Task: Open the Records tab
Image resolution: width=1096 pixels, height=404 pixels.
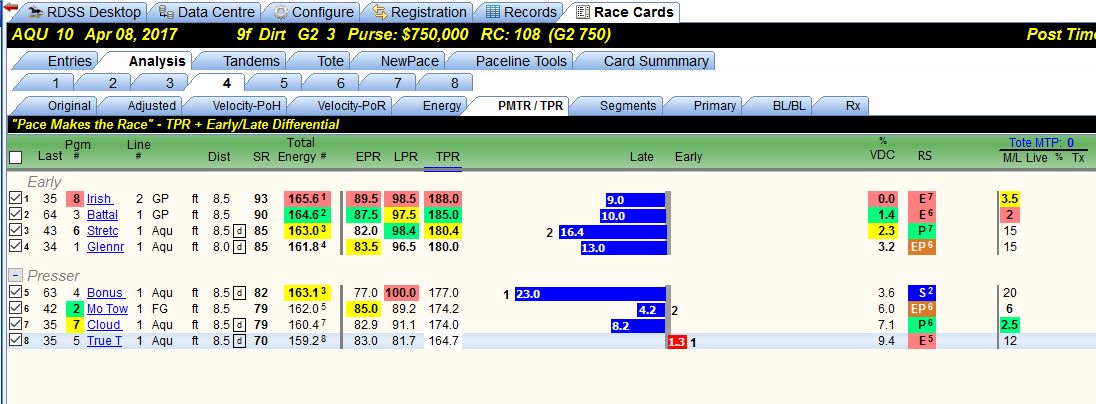Action: click(521, 12)
